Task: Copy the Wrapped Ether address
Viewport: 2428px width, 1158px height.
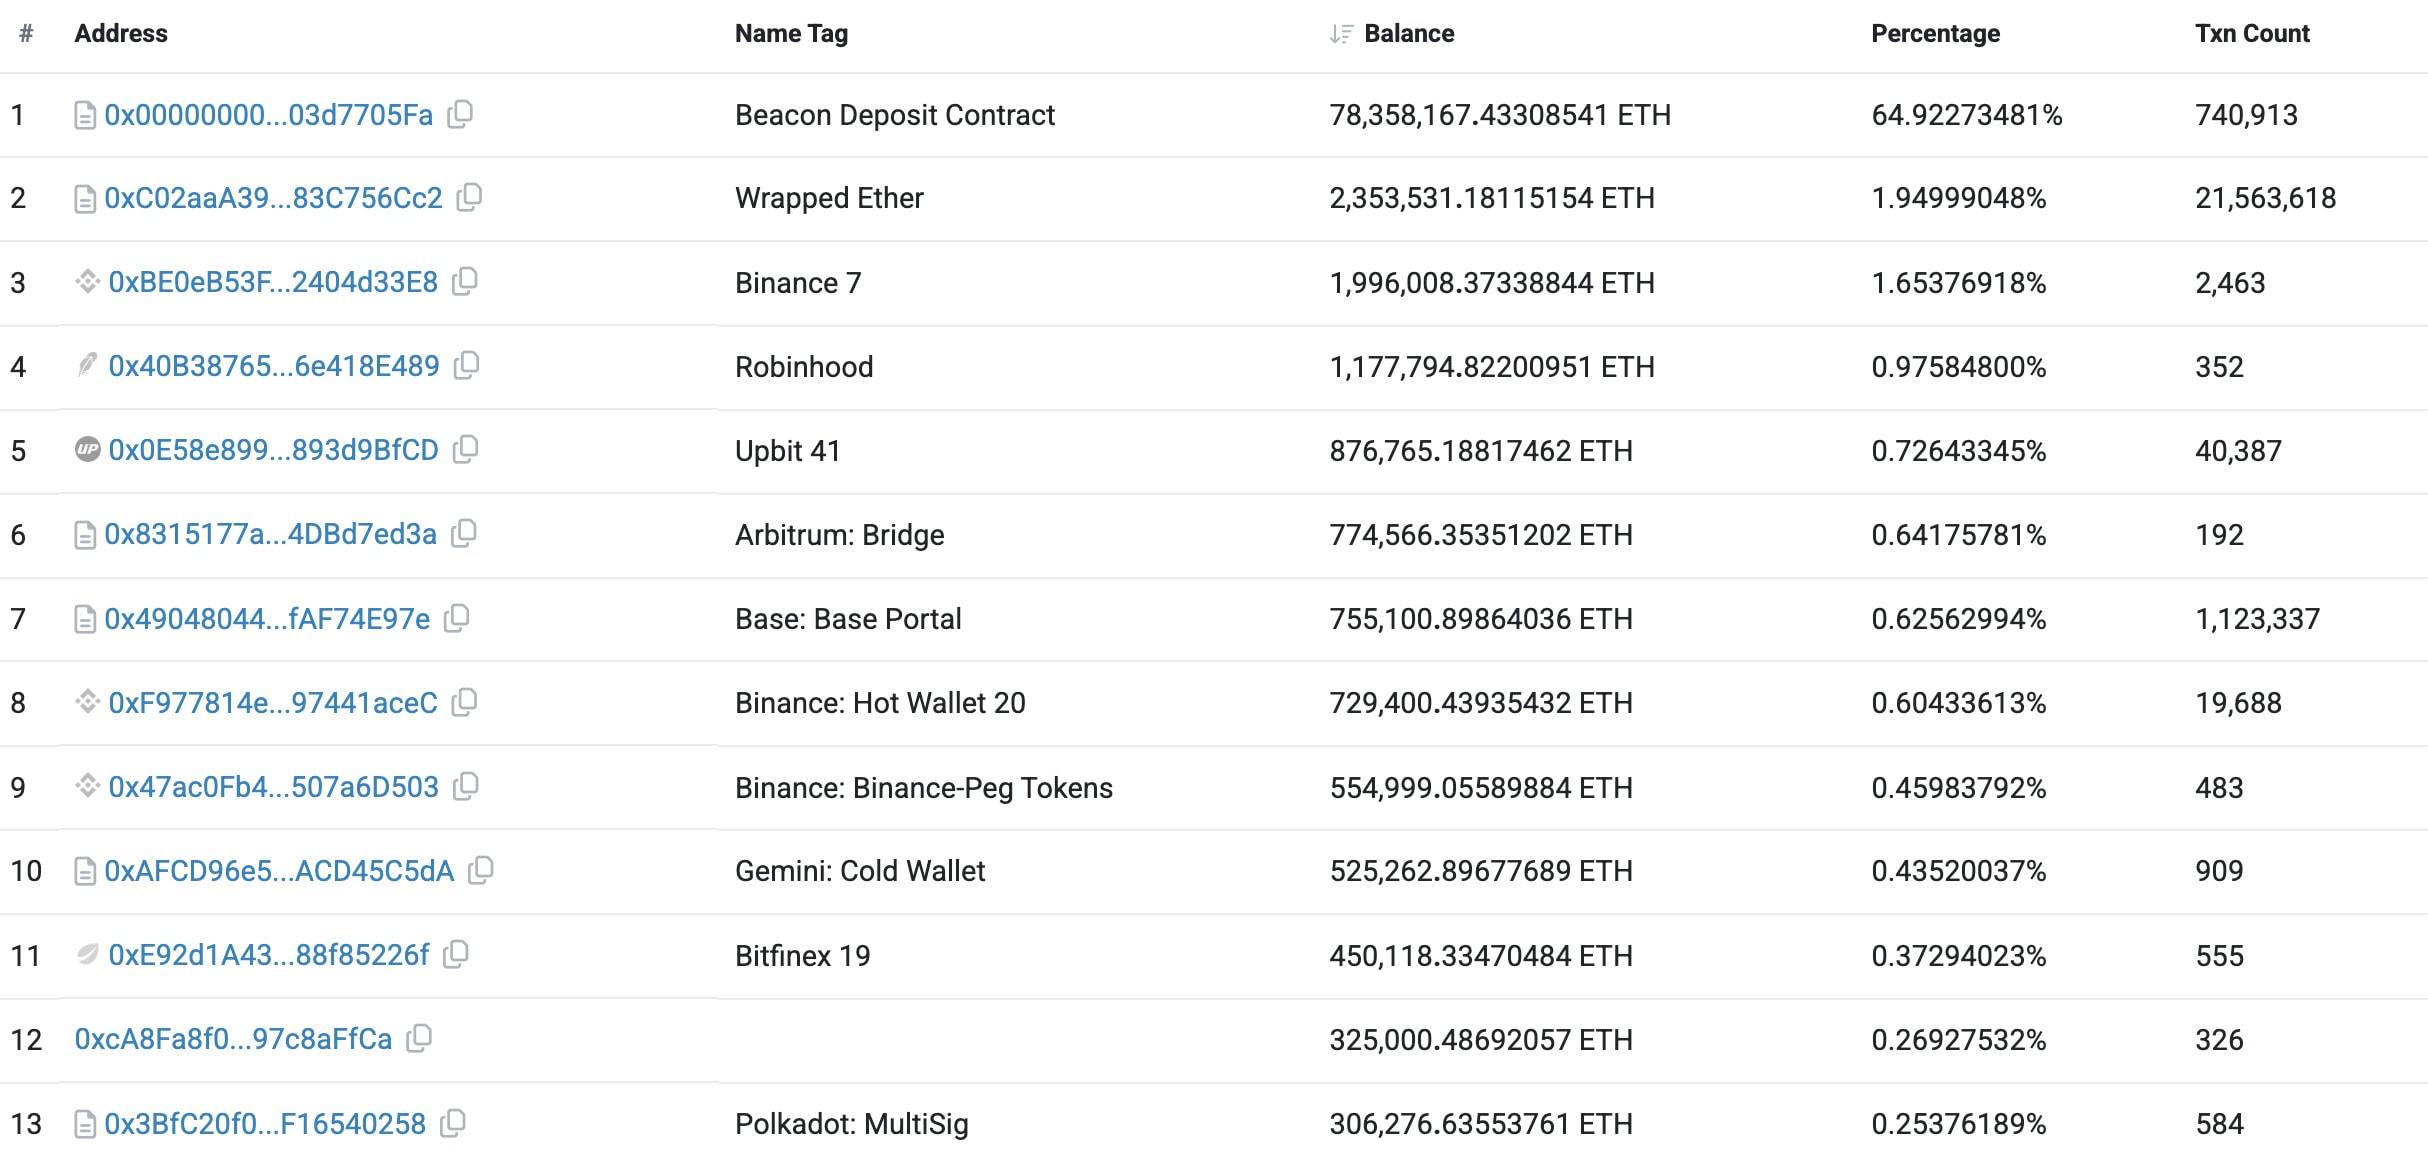Action: click(469, 197)
